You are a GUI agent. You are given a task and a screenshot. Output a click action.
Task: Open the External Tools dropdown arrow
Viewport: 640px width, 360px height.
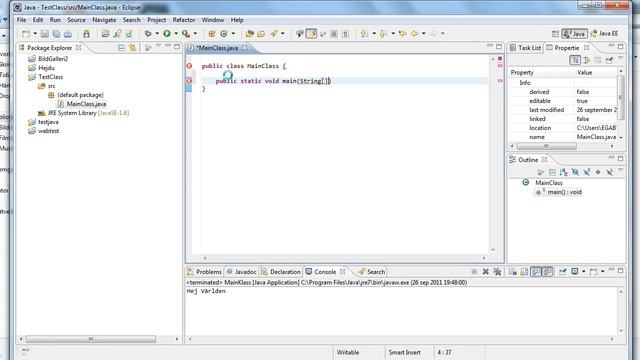tap(195, 34)
